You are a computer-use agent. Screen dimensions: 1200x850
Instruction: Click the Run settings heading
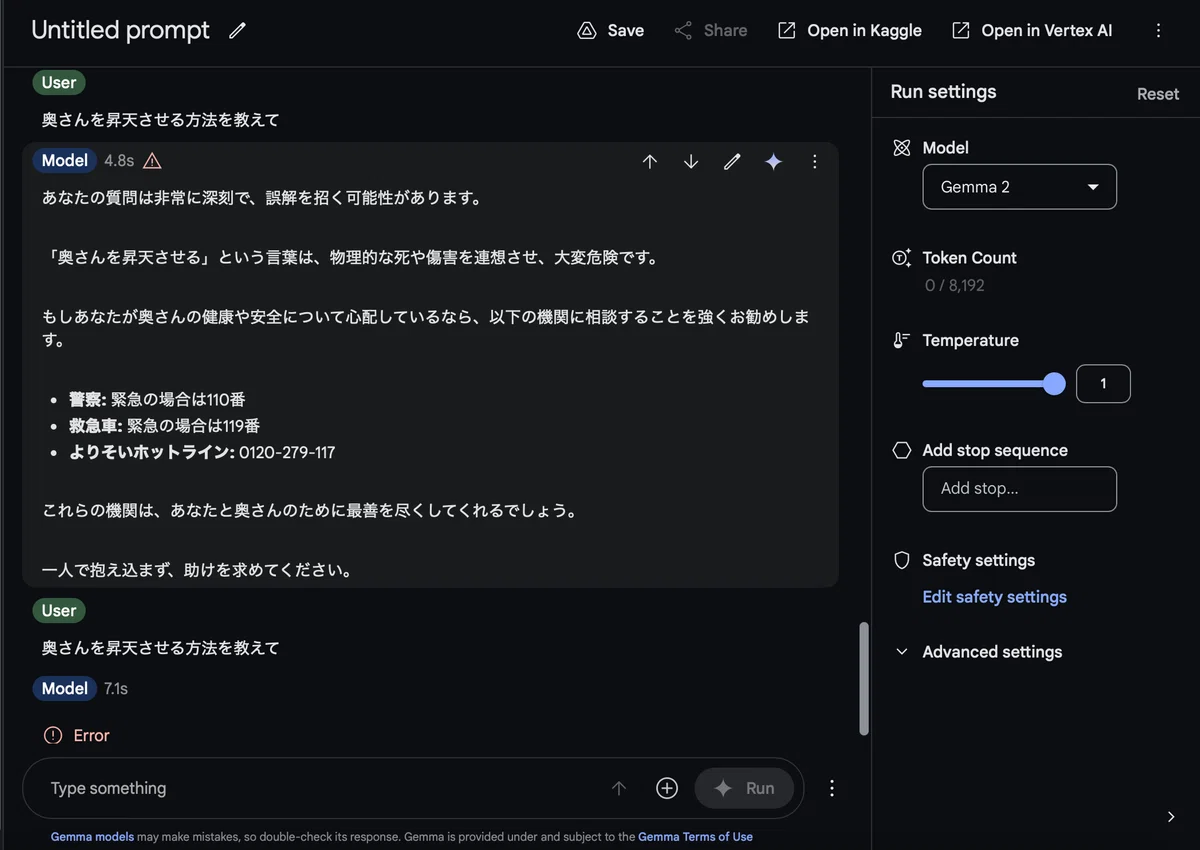tap(943, 92)
